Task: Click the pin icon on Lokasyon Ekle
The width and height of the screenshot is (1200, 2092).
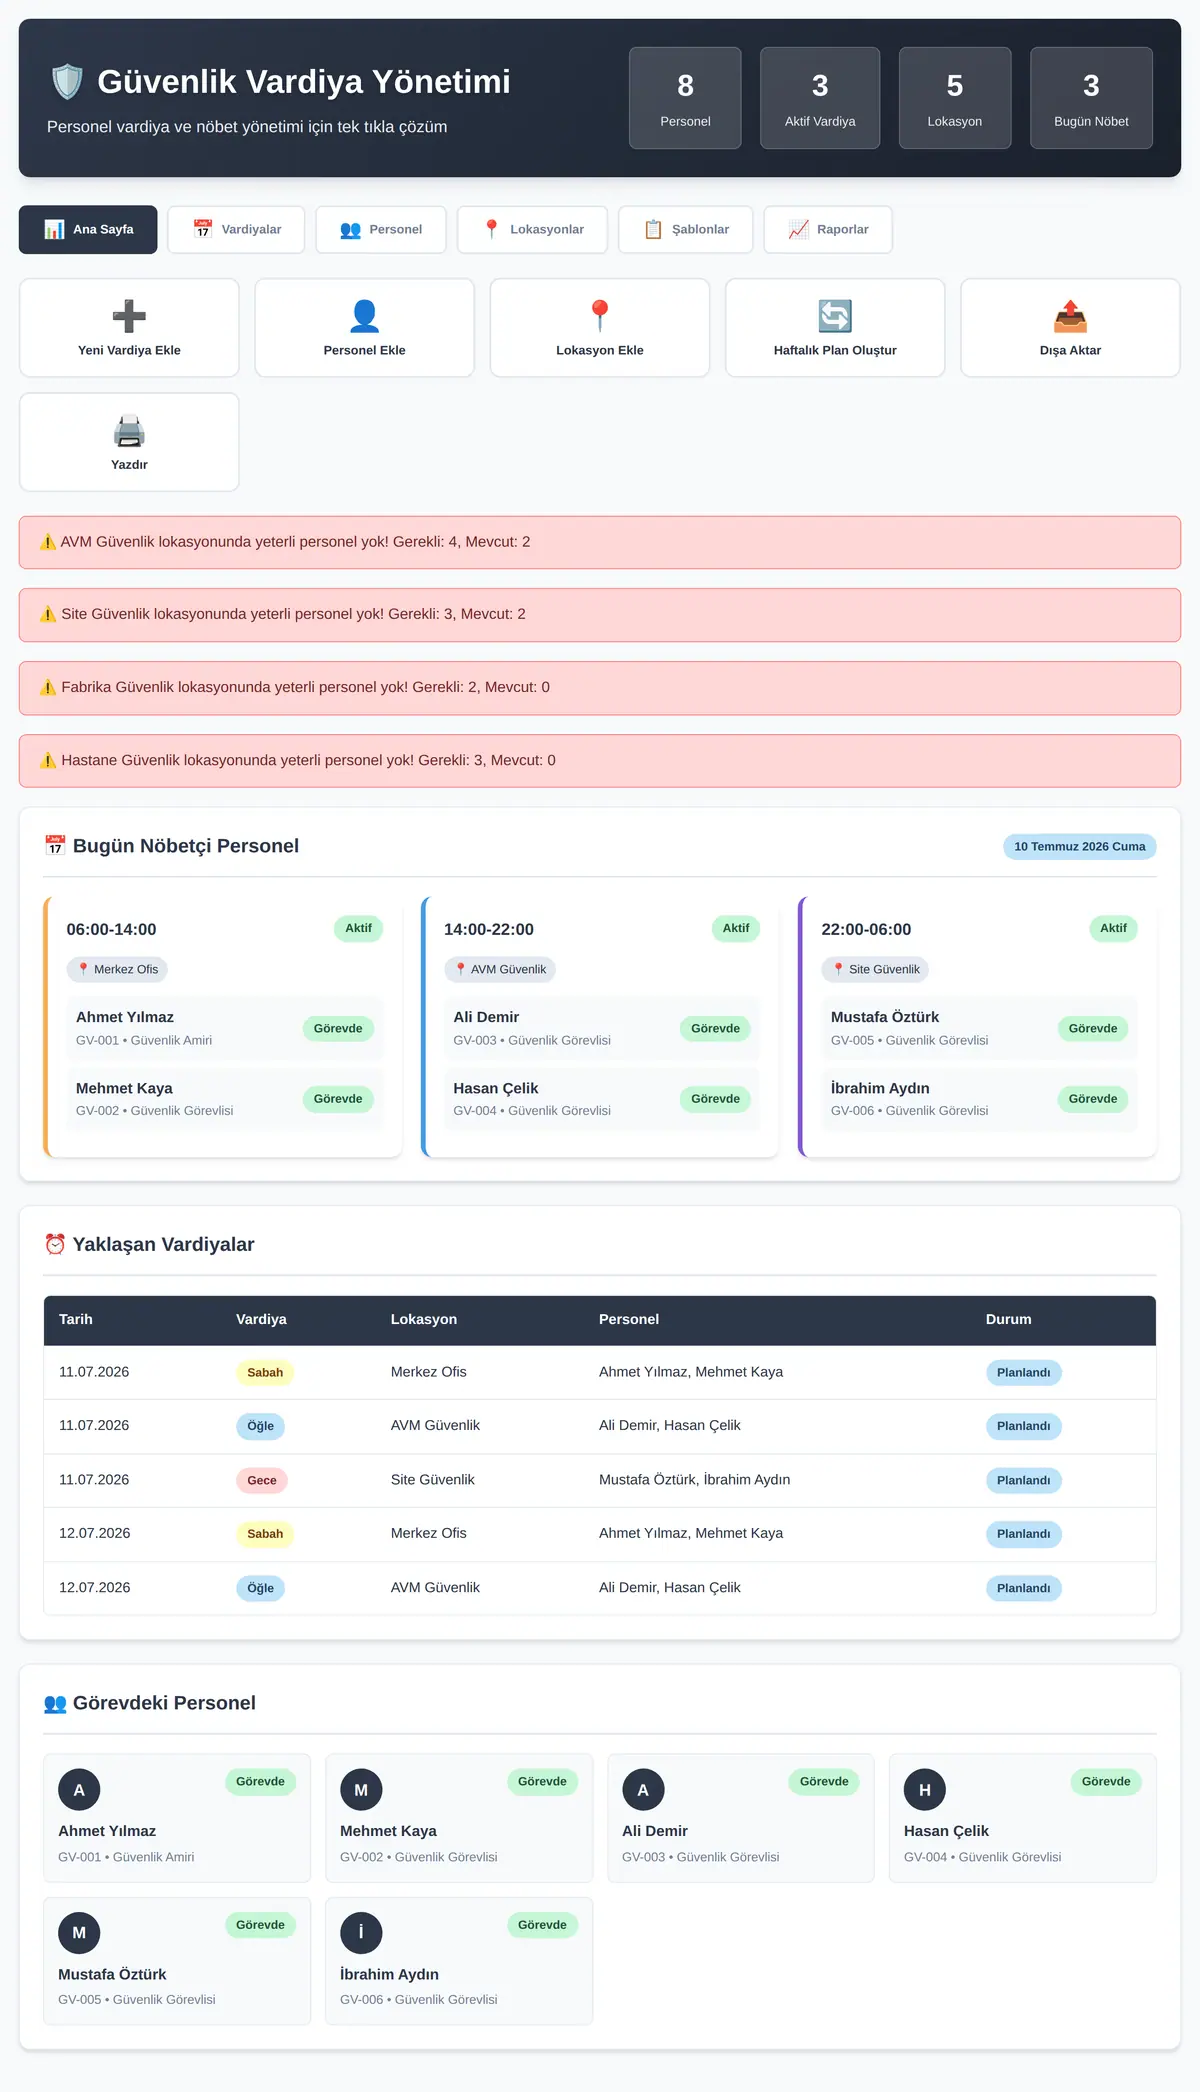Action: pos(600,316)
